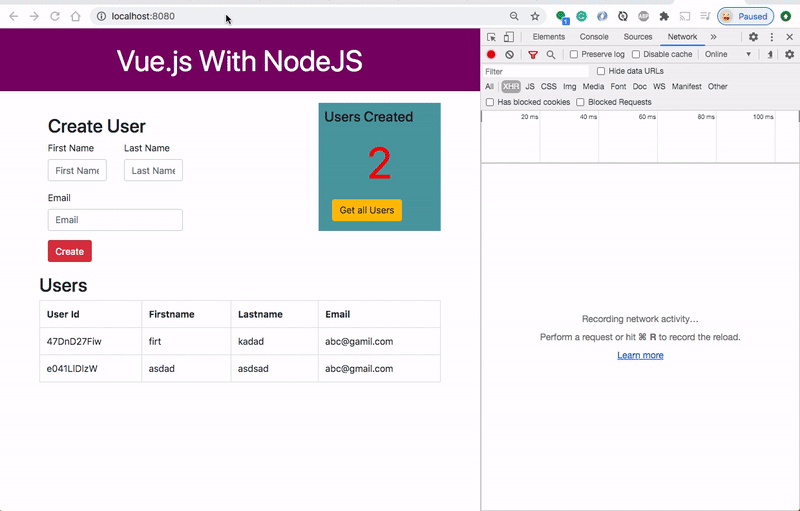Viewport: 800px width, 511px height.
Task: Activate DevTools inspect element picker
Action: click(x=491, y=37)
